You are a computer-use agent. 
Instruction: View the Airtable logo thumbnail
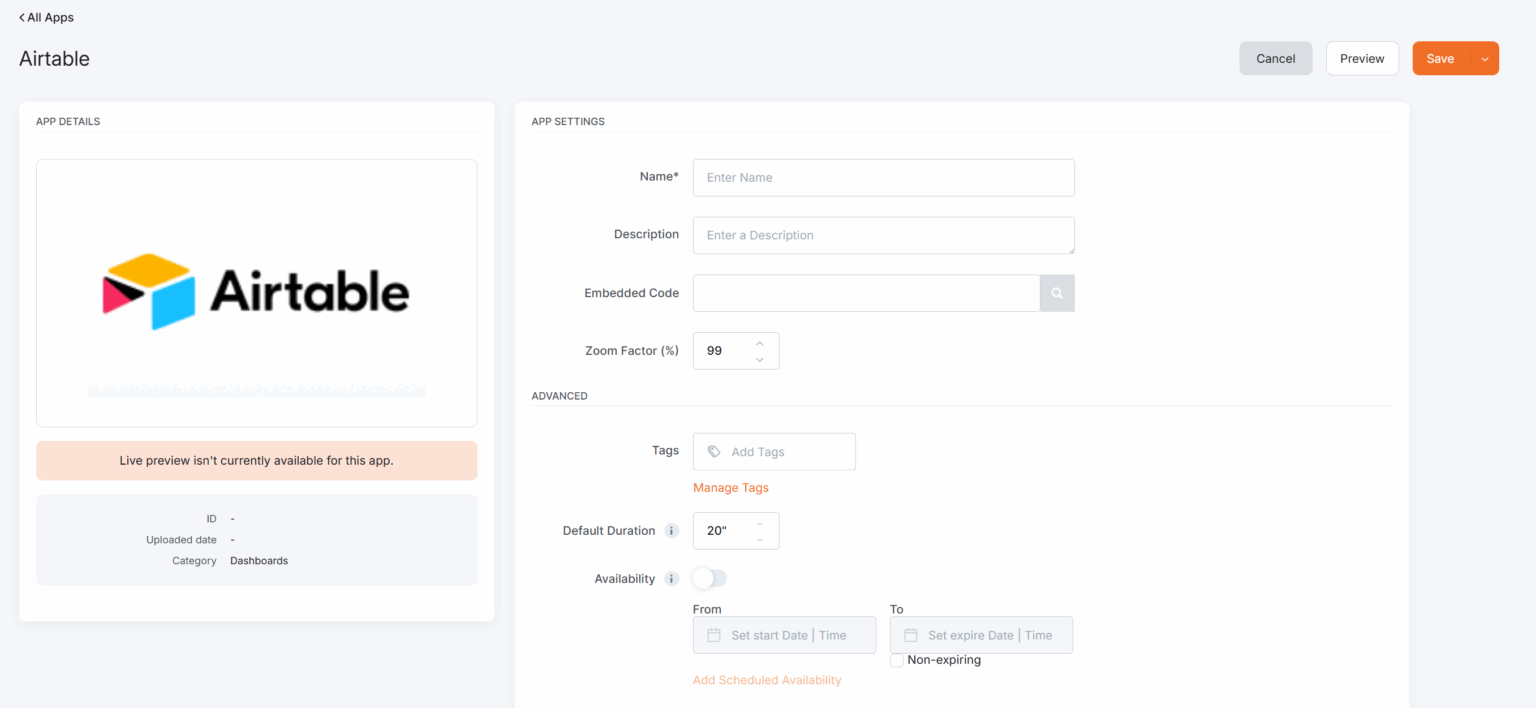click(x=256, y=292)
